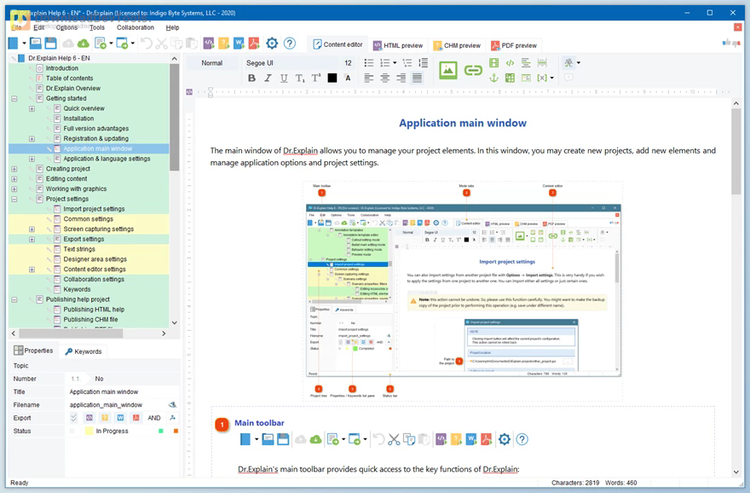This screenshot has width=750, height=493.
Task: Expand the Screen capturing settings node
Action: click(32, 229)
